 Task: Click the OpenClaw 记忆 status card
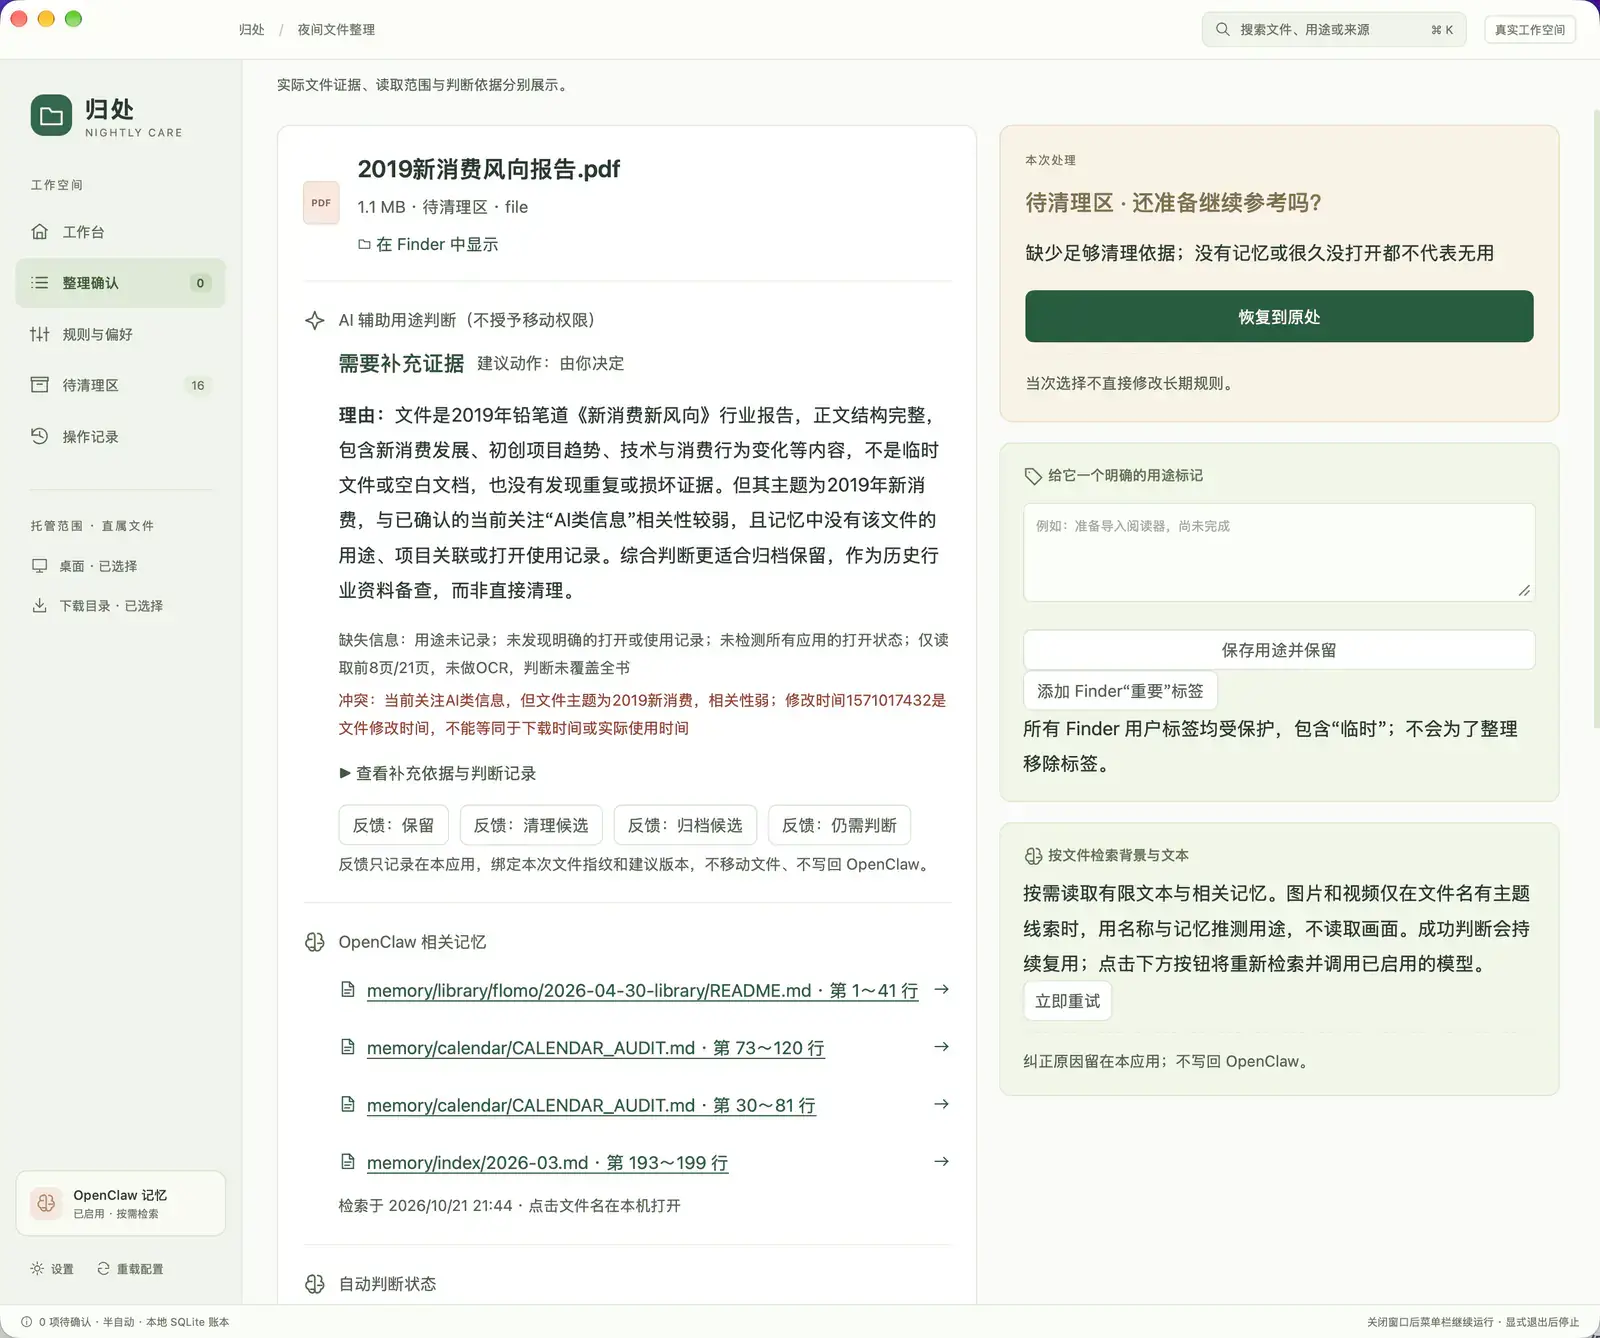tap(121, 1203)
